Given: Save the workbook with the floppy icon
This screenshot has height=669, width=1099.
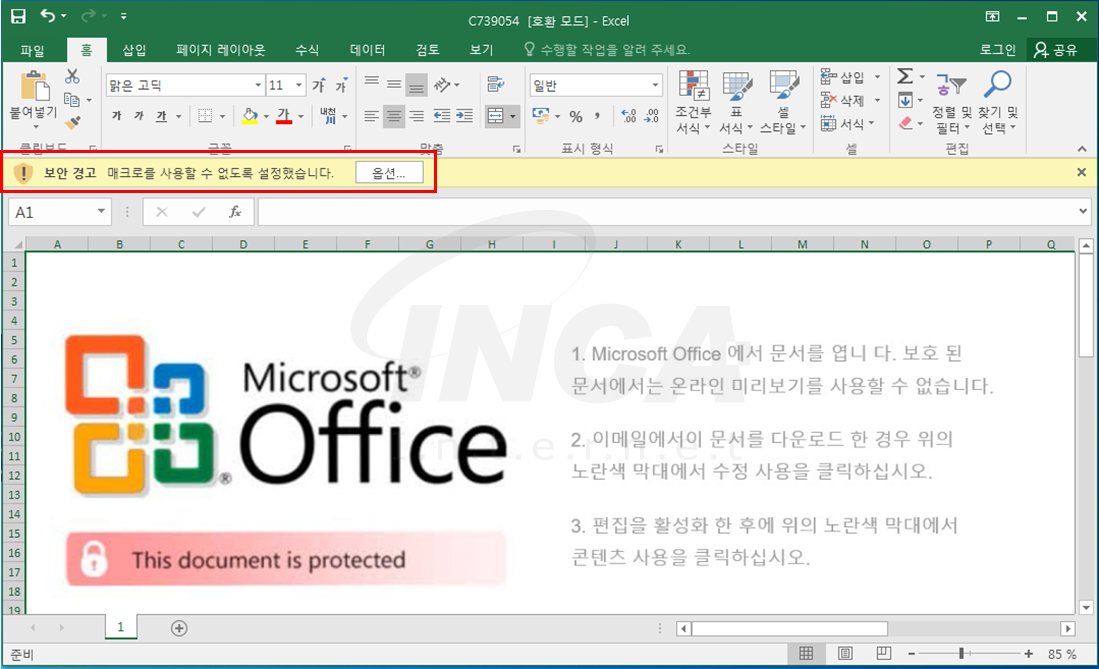Looking at the screenshot, I should (x=18, y=16).
